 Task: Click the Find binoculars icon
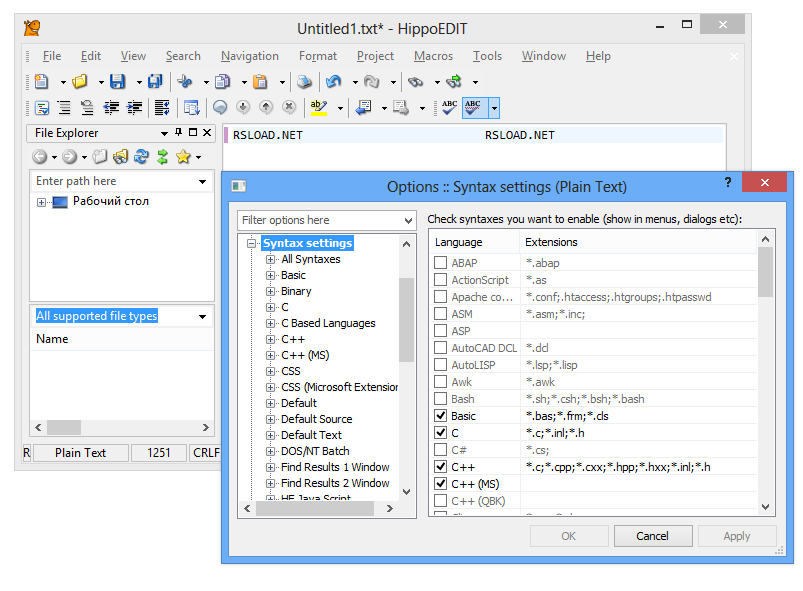point(416,82)
